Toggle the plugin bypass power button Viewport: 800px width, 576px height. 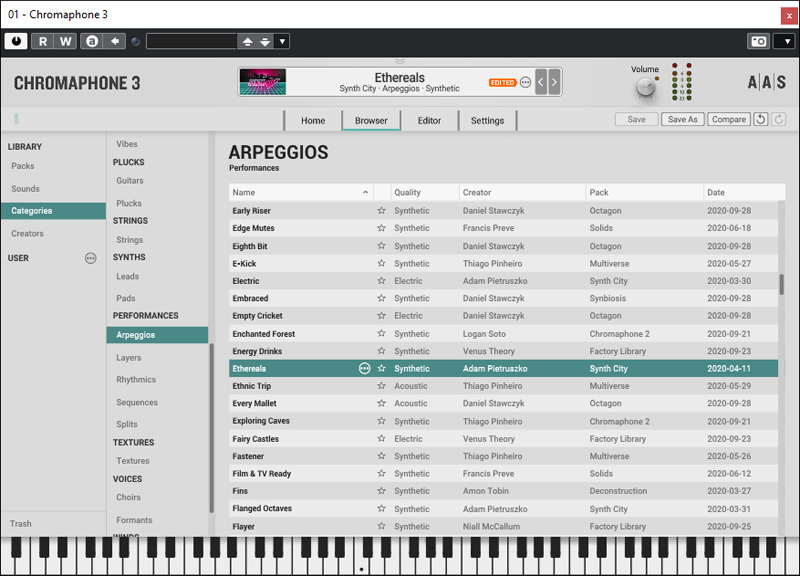pyautogui.click(x=16, y=41)
